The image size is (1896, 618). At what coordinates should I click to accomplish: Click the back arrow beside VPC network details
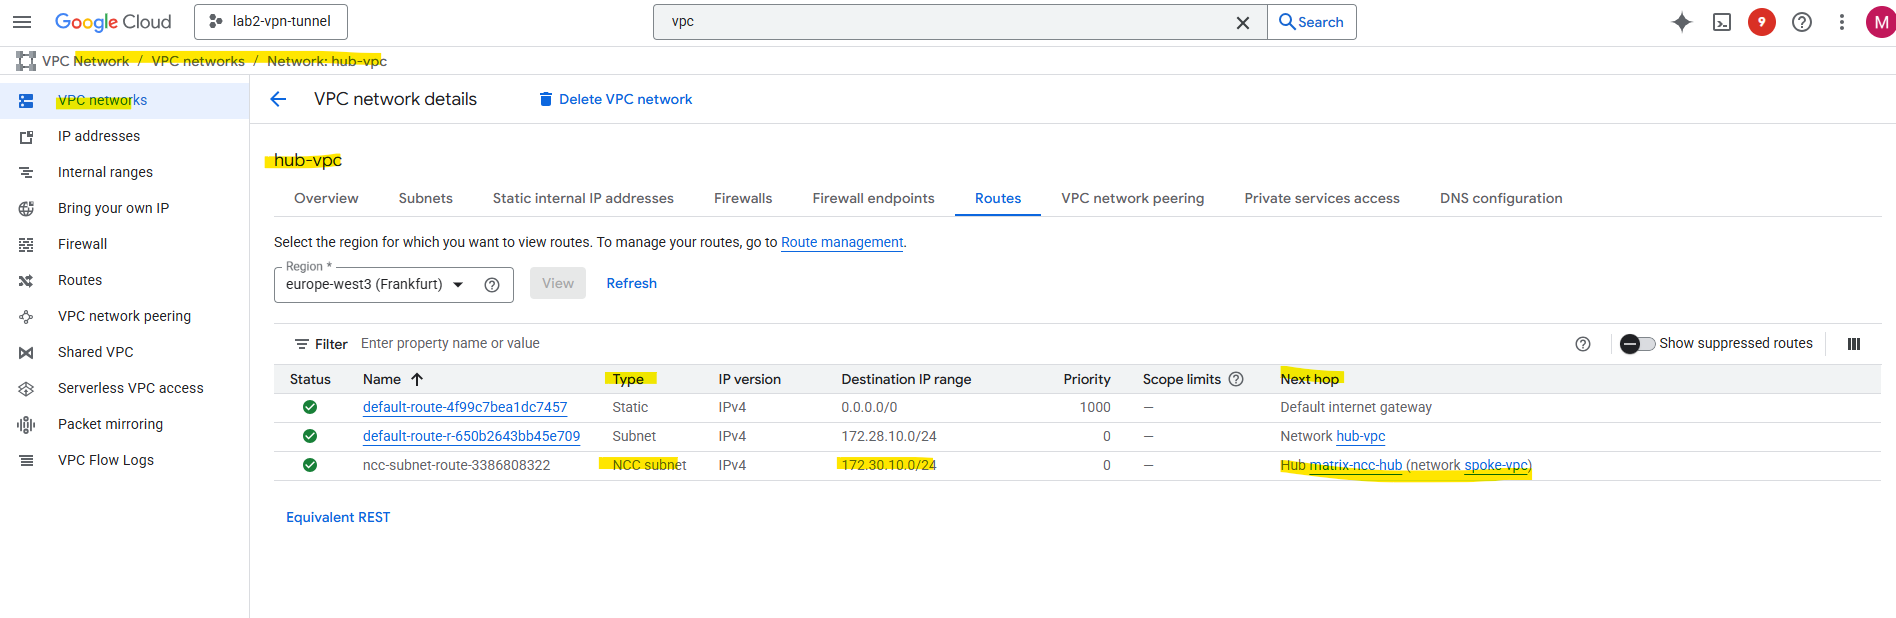278,99
